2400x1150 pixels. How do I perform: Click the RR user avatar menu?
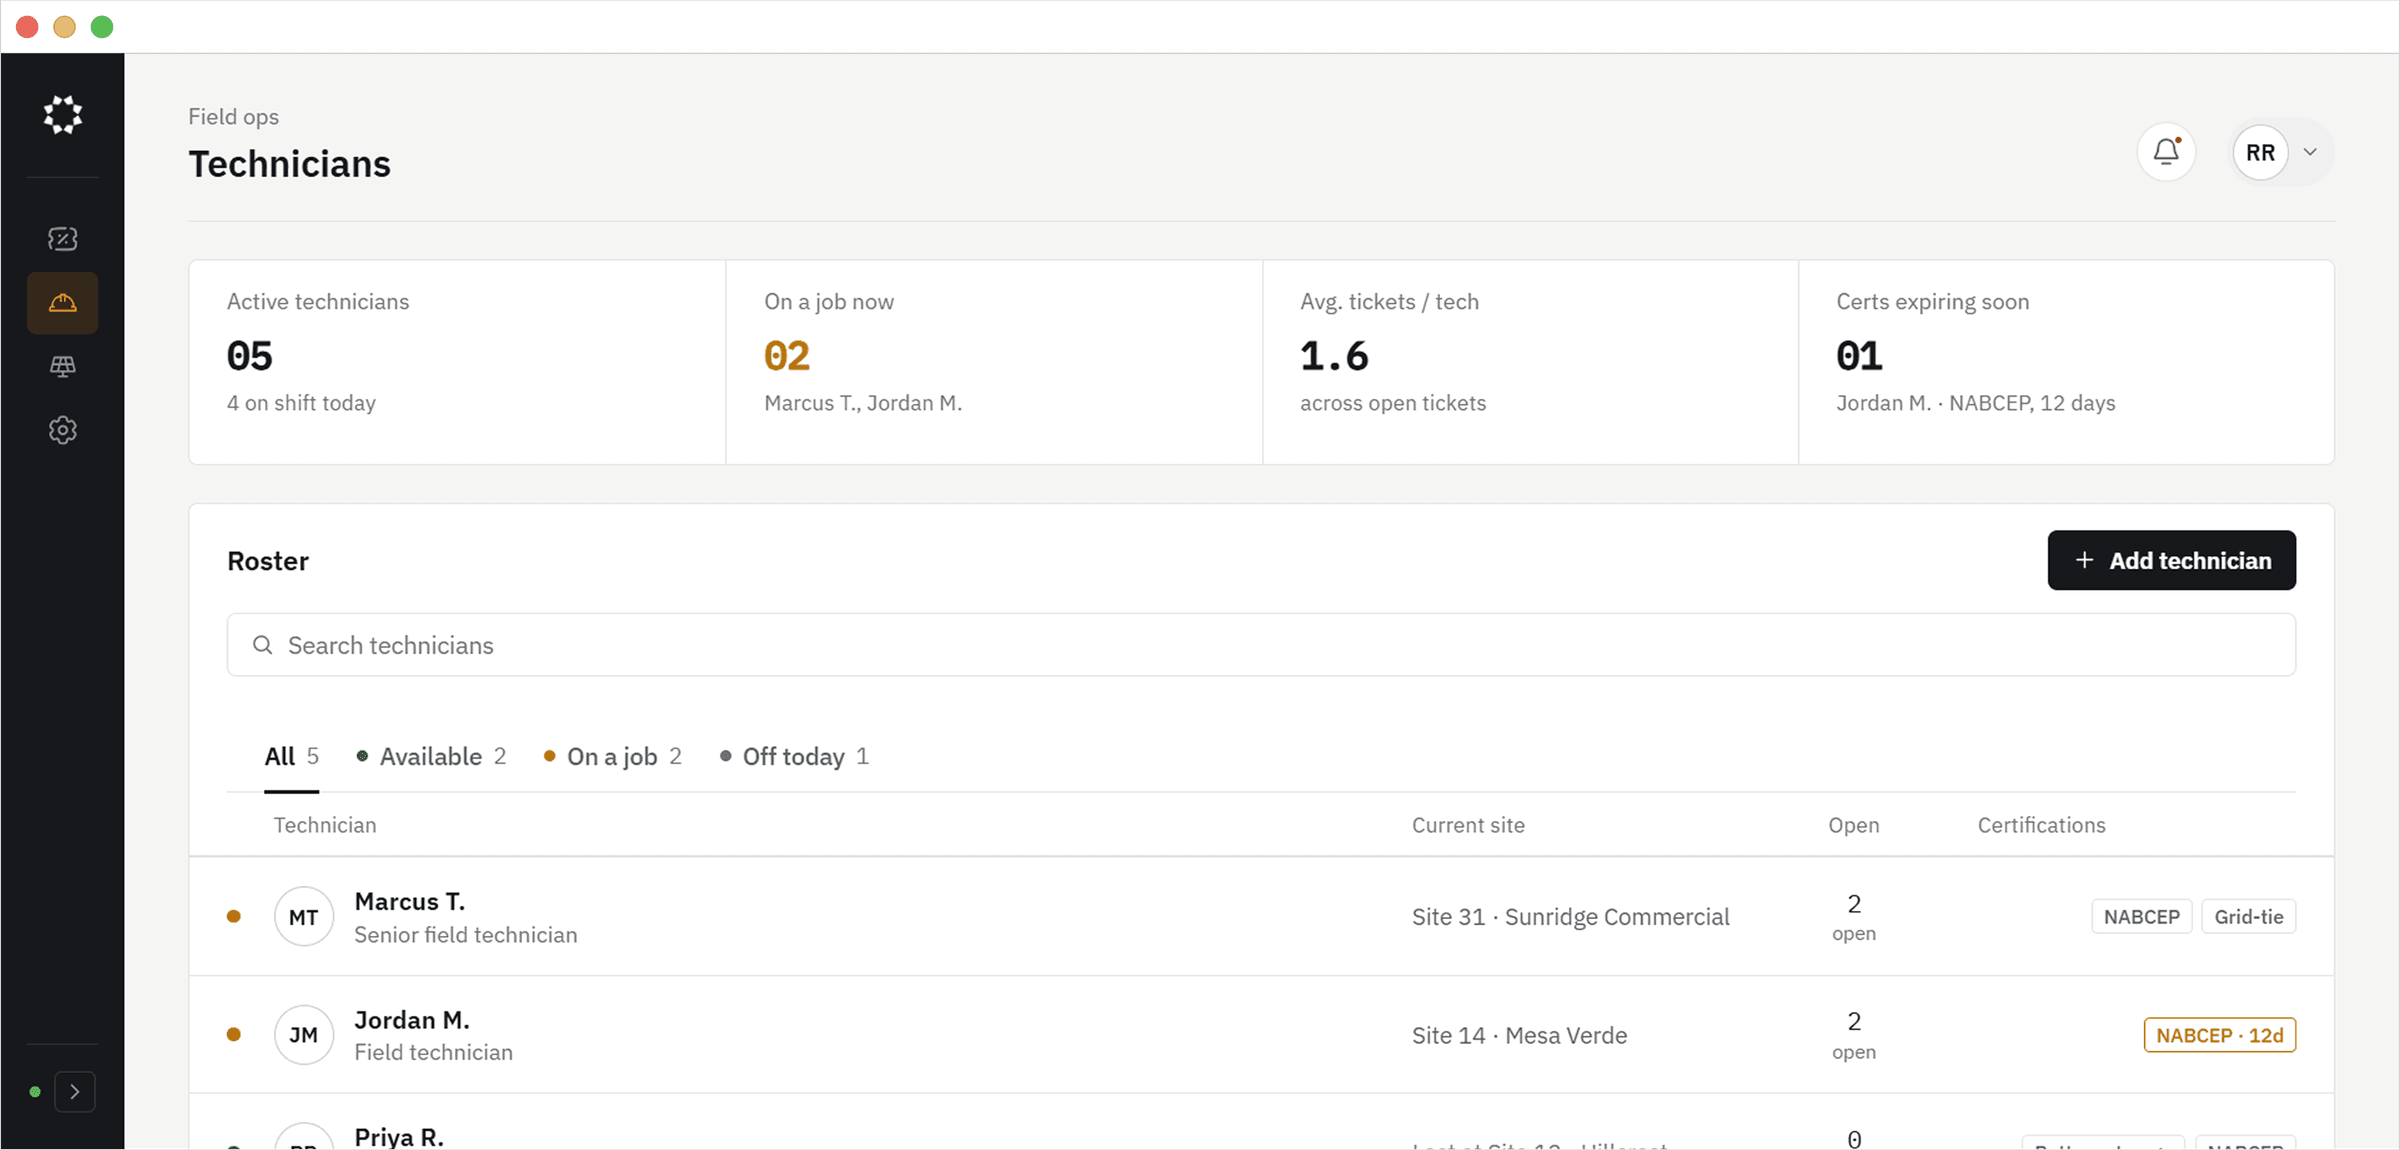[x=2260, y=152]
